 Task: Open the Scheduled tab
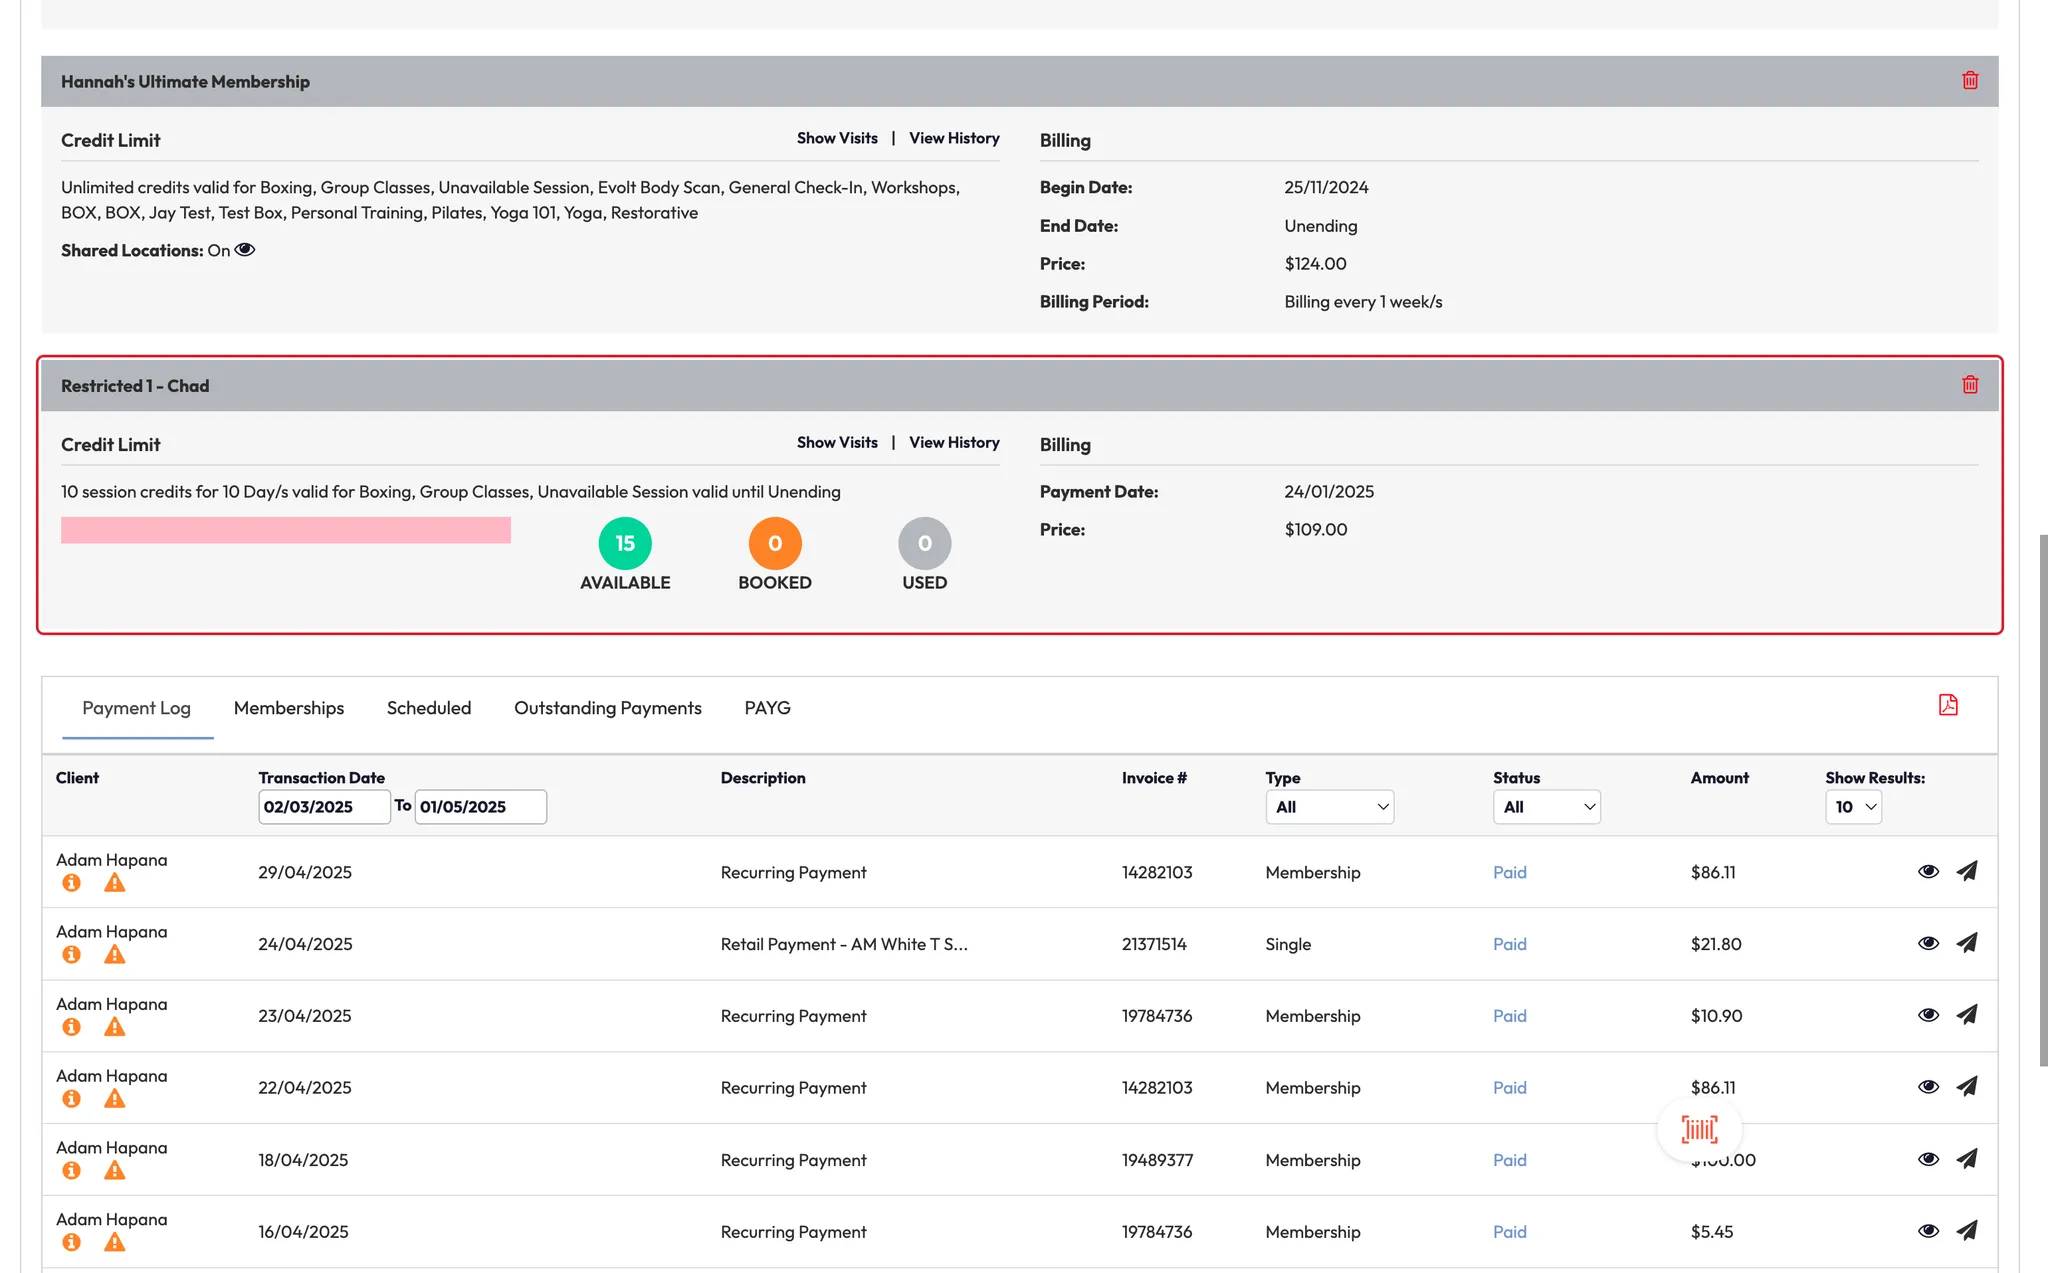coord(428,708)
